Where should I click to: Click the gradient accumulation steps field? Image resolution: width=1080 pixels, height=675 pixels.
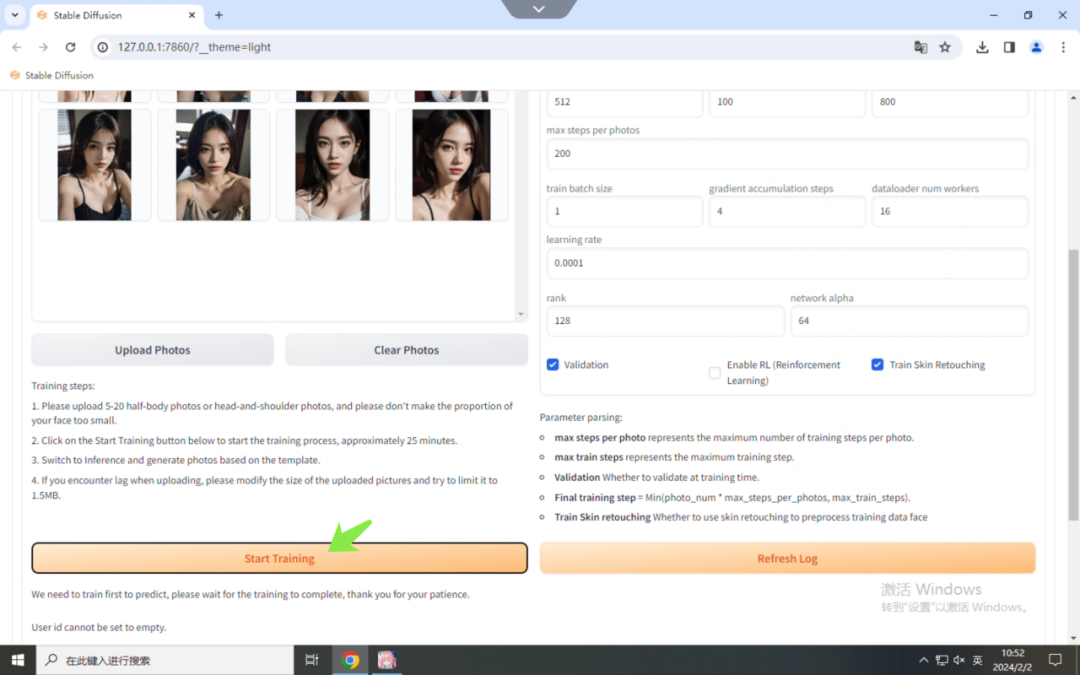[x=787, y=211]
